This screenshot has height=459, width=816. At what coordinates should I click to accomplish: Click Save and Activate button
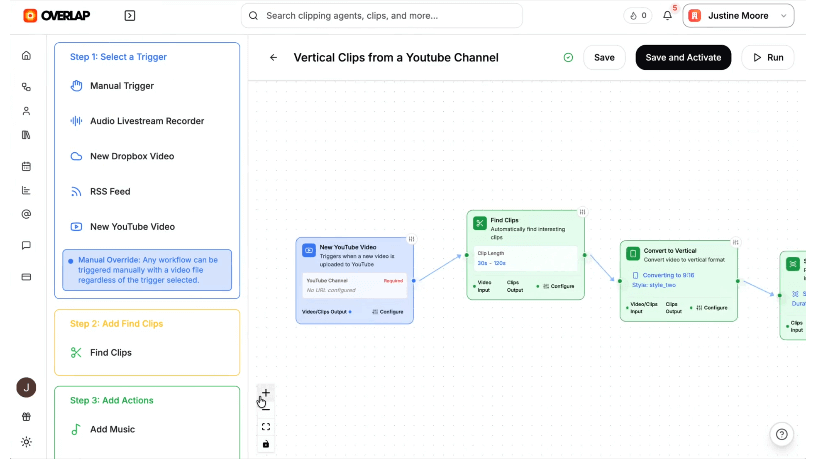tap(683, 58)
